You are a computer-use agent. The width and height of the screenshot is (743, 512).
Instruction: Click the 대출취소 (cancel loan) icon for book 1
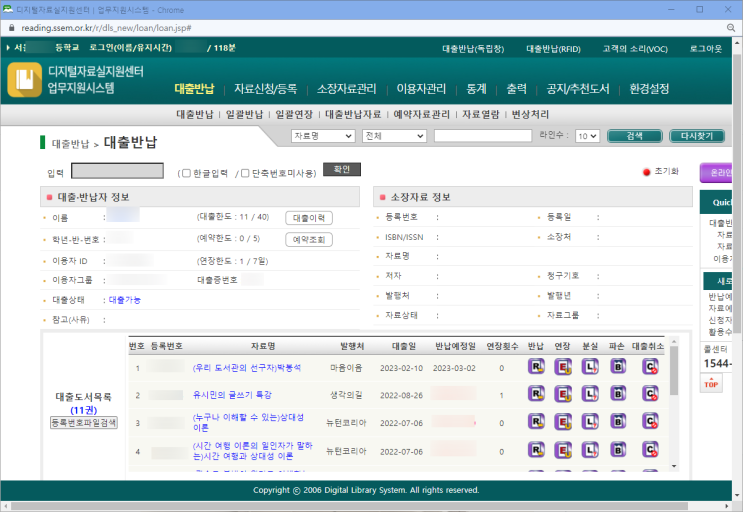pyautogui.click(x=650, y=367)
